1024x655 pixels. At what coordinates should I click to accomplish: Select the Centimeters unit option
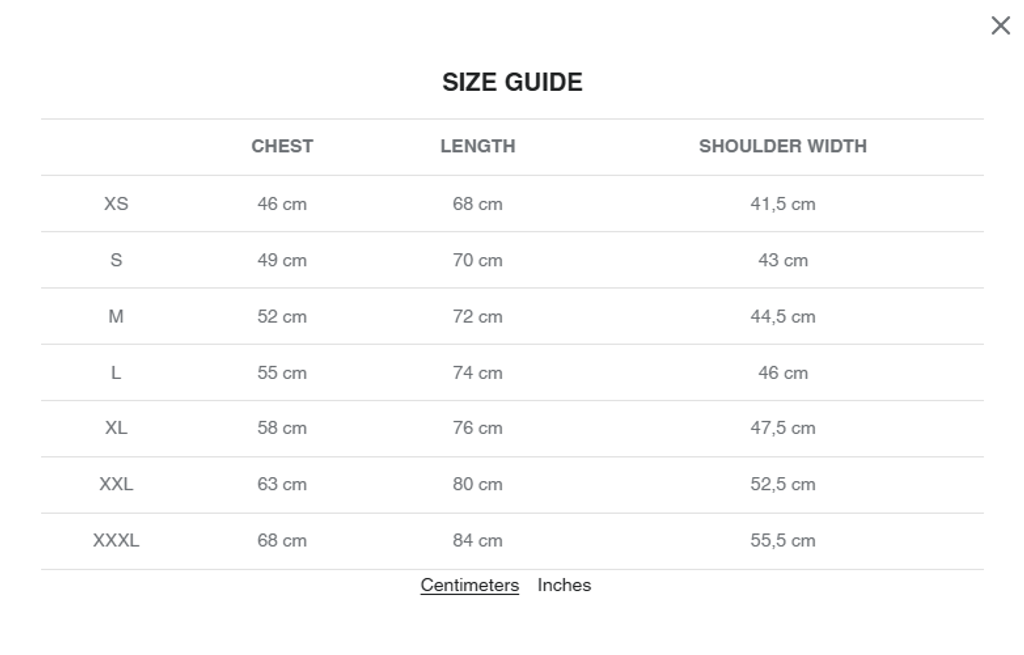(469, 585)
